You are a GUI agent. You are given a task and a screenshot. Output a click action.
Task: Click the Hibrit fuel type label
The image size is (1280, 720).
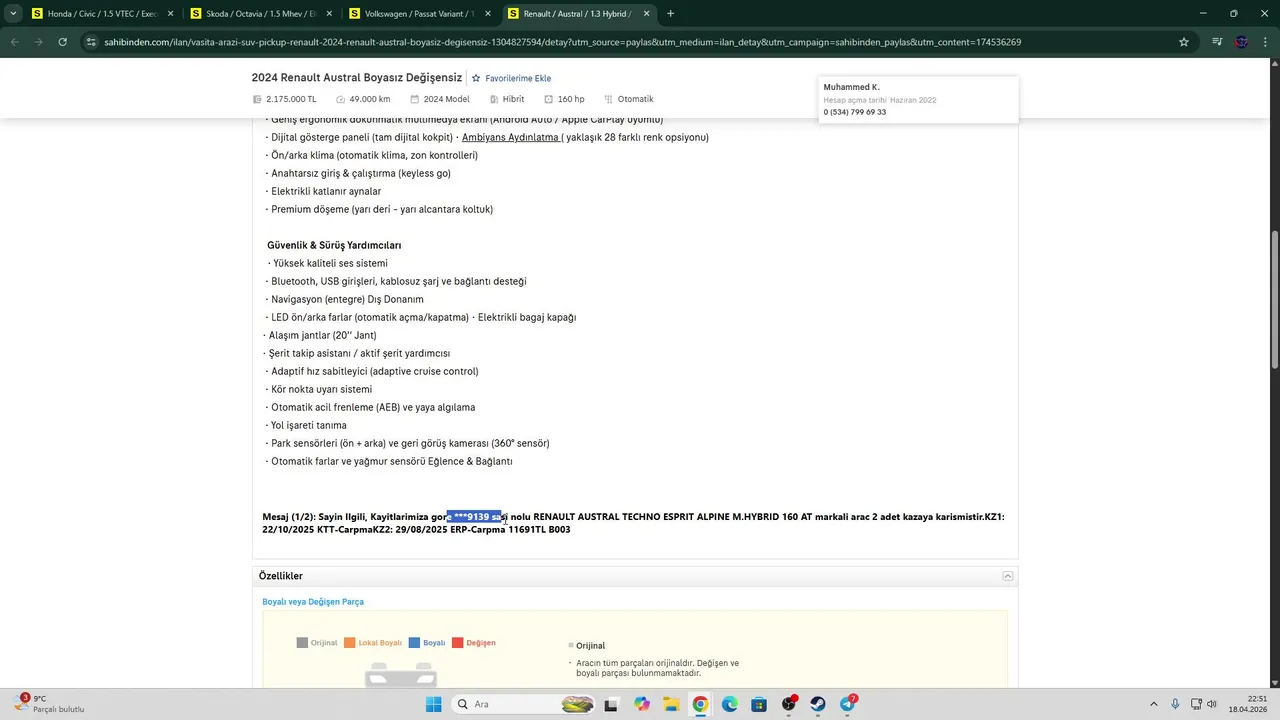point(513,99)
